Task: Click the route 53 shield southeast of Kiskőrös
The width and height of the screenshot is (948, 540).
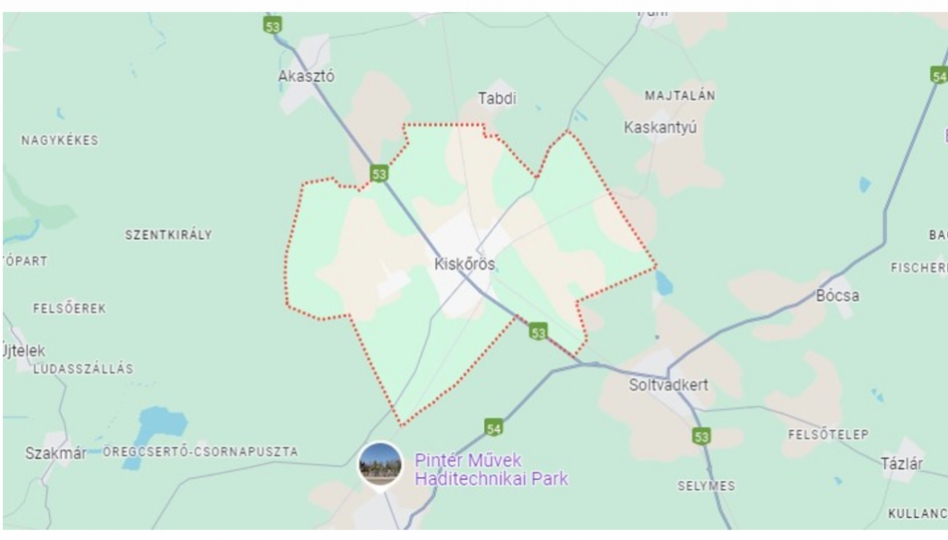Action: [x=538, y=331]
